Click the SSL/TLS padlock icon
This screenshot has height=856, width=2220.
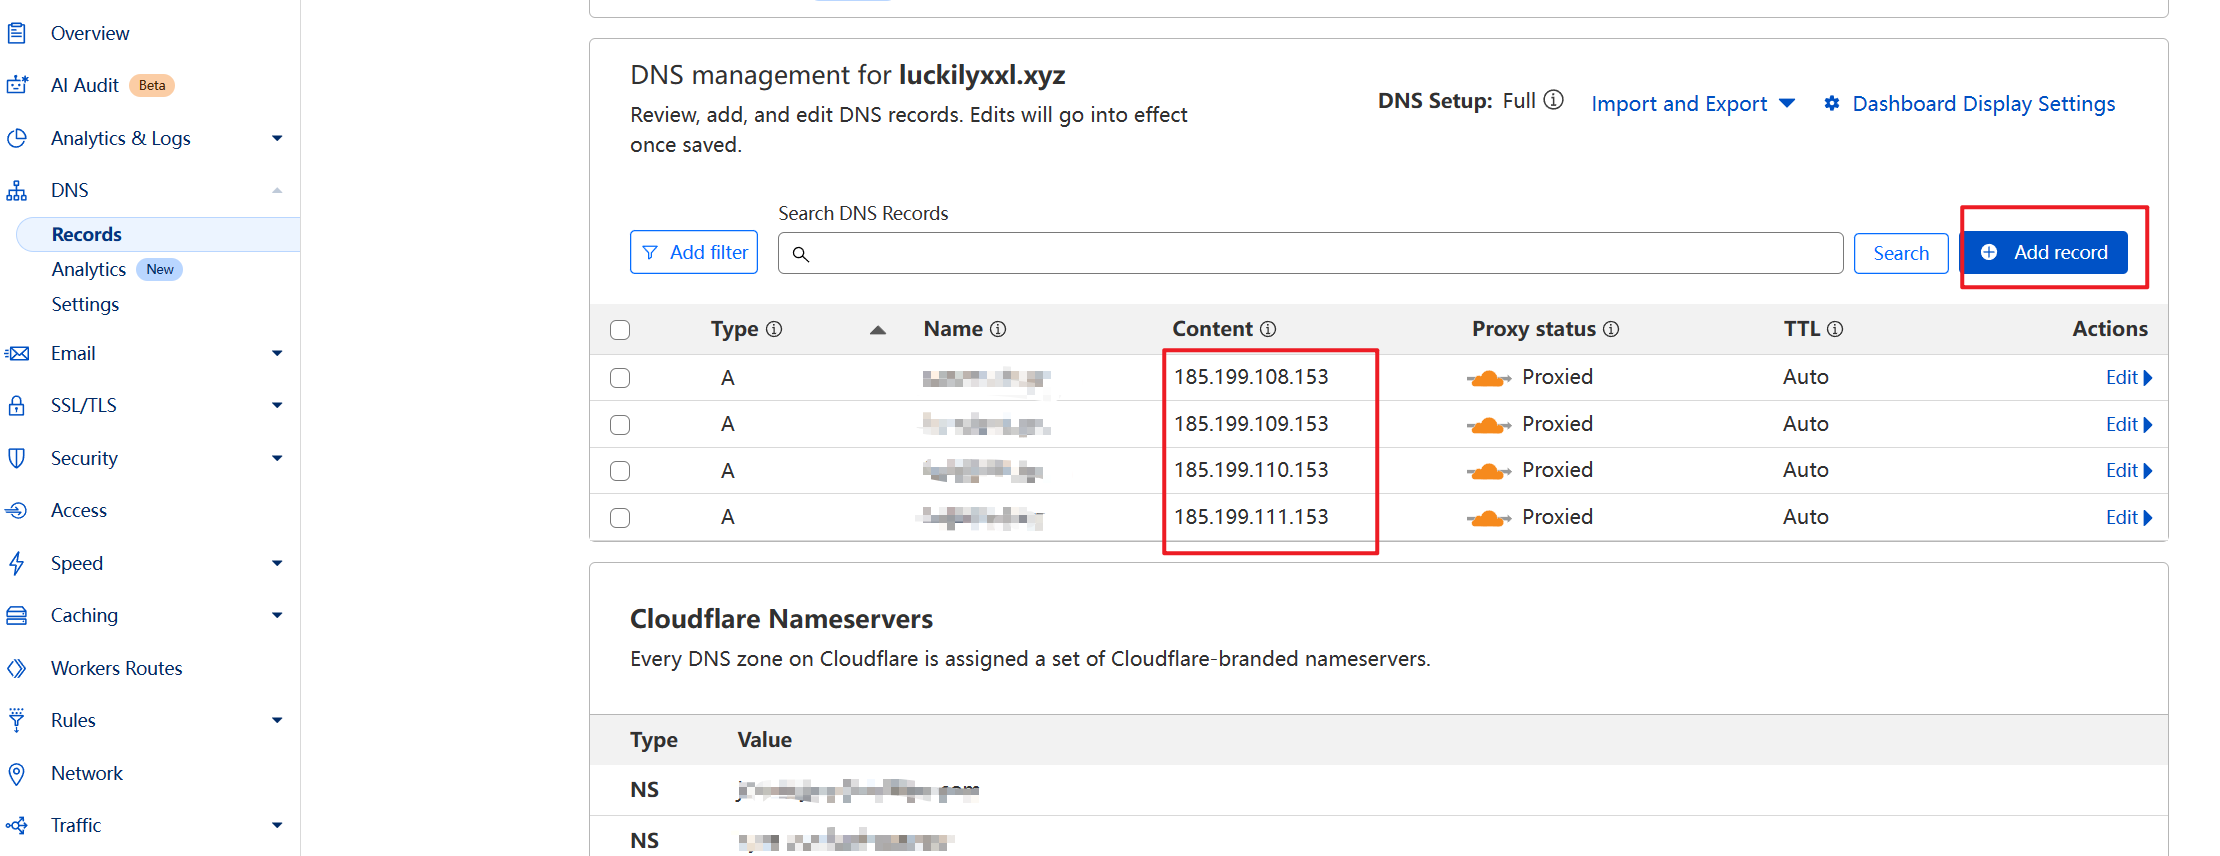tap(16, 405)
